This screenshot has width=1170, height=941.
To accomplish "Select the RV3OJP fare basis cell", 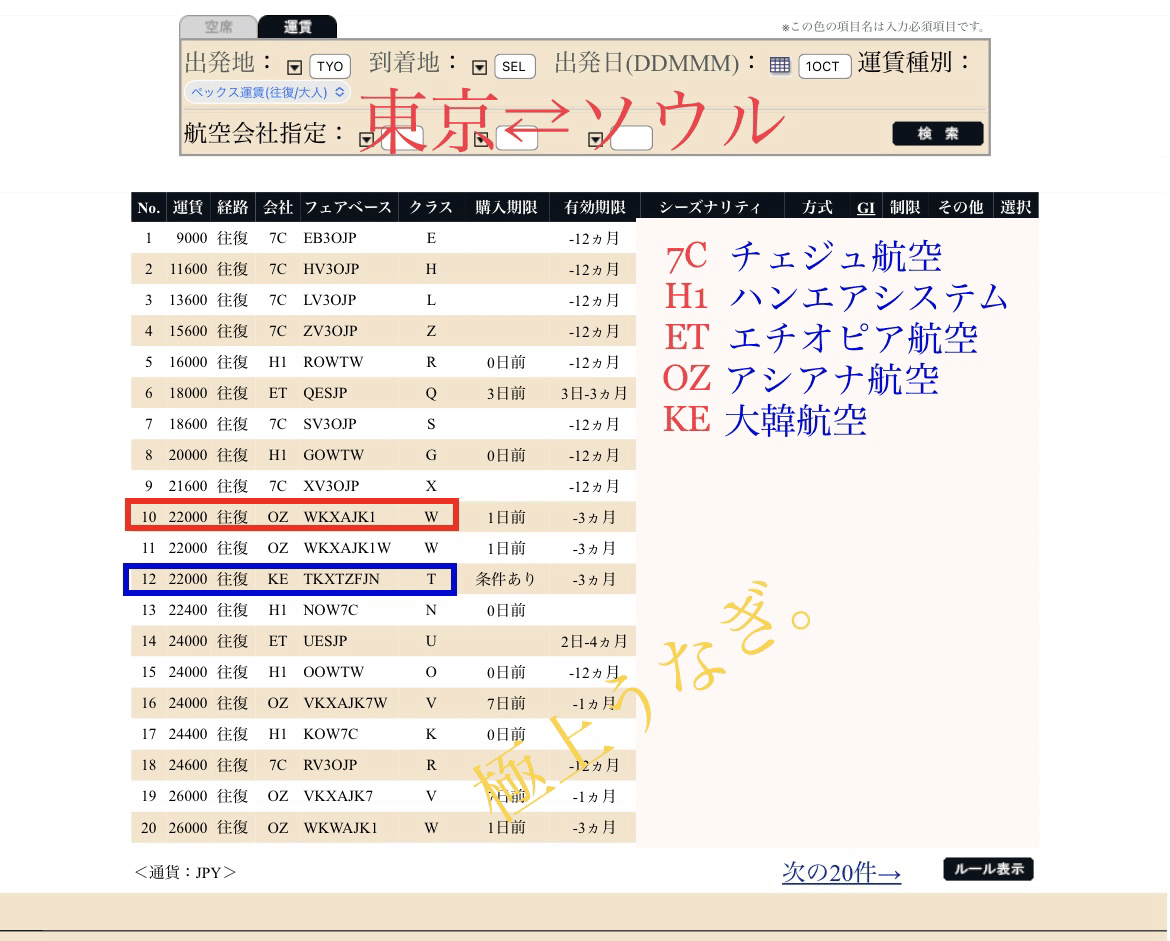I will (x=331, y=765).
